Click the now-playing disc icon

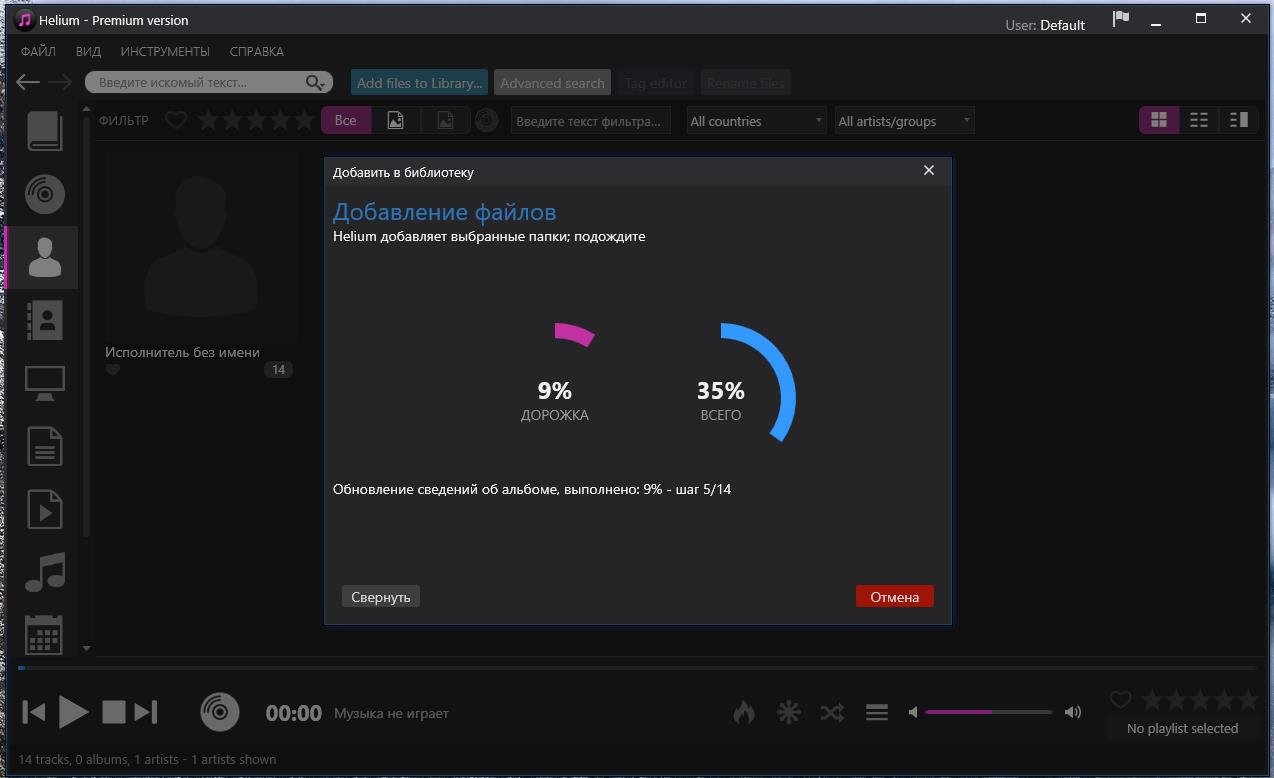(220, 712)
